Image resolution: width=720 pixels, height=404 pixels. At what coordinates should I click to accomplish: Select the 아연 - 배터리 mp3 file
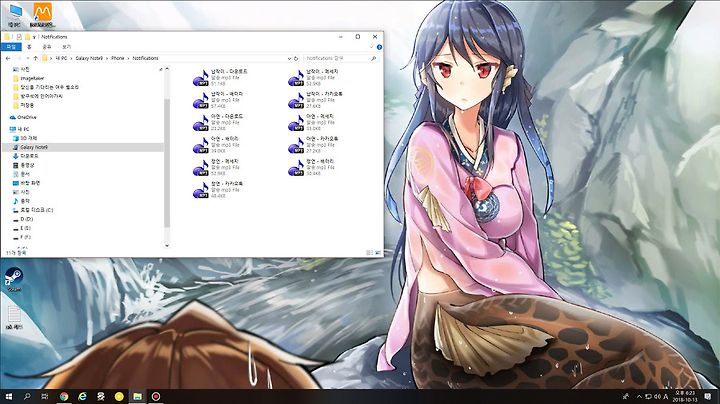pos(218,145)
